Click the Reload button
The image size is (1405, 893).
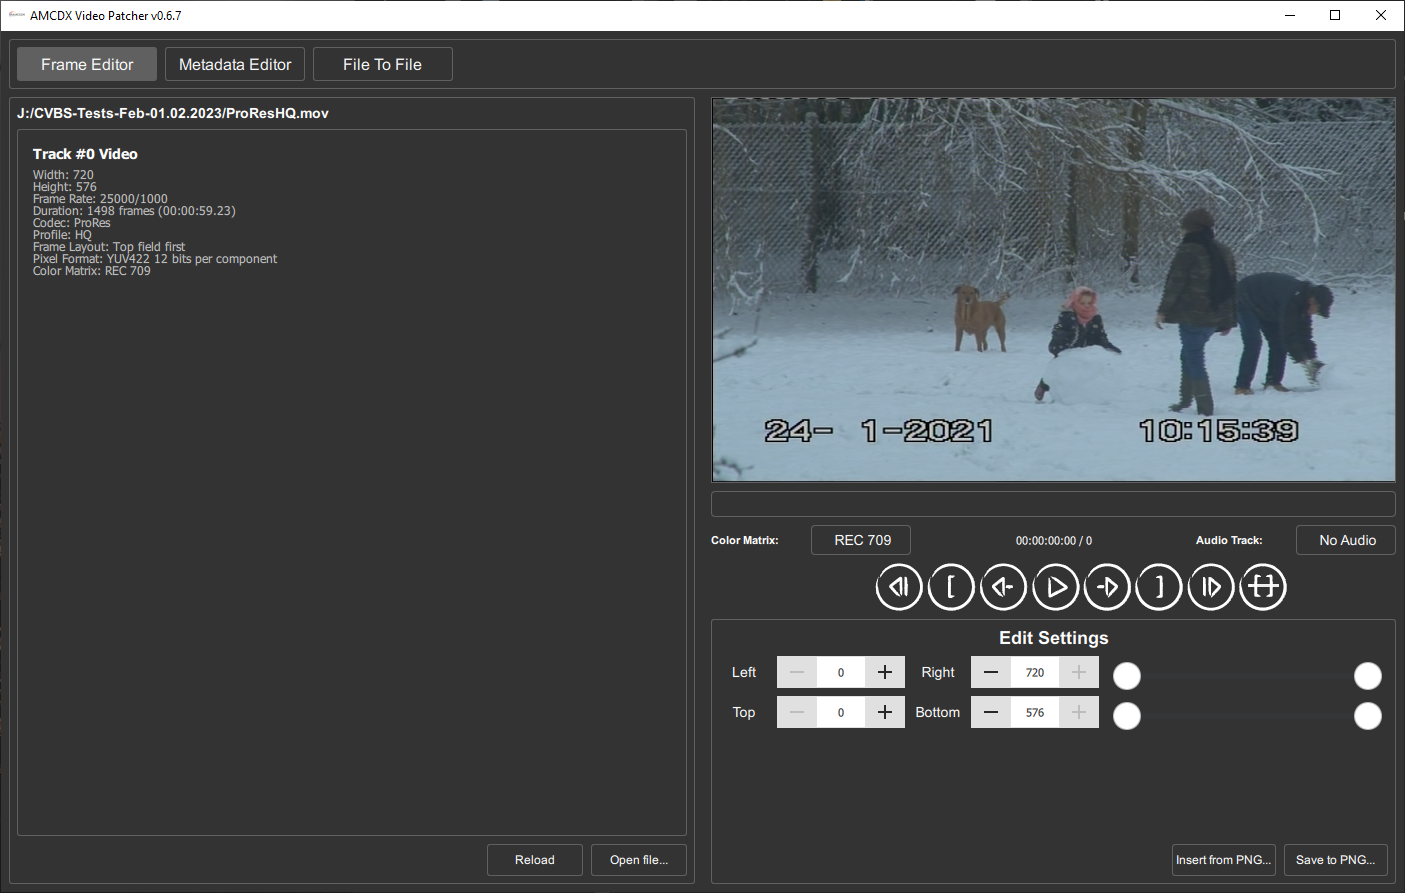click(535, 860)
